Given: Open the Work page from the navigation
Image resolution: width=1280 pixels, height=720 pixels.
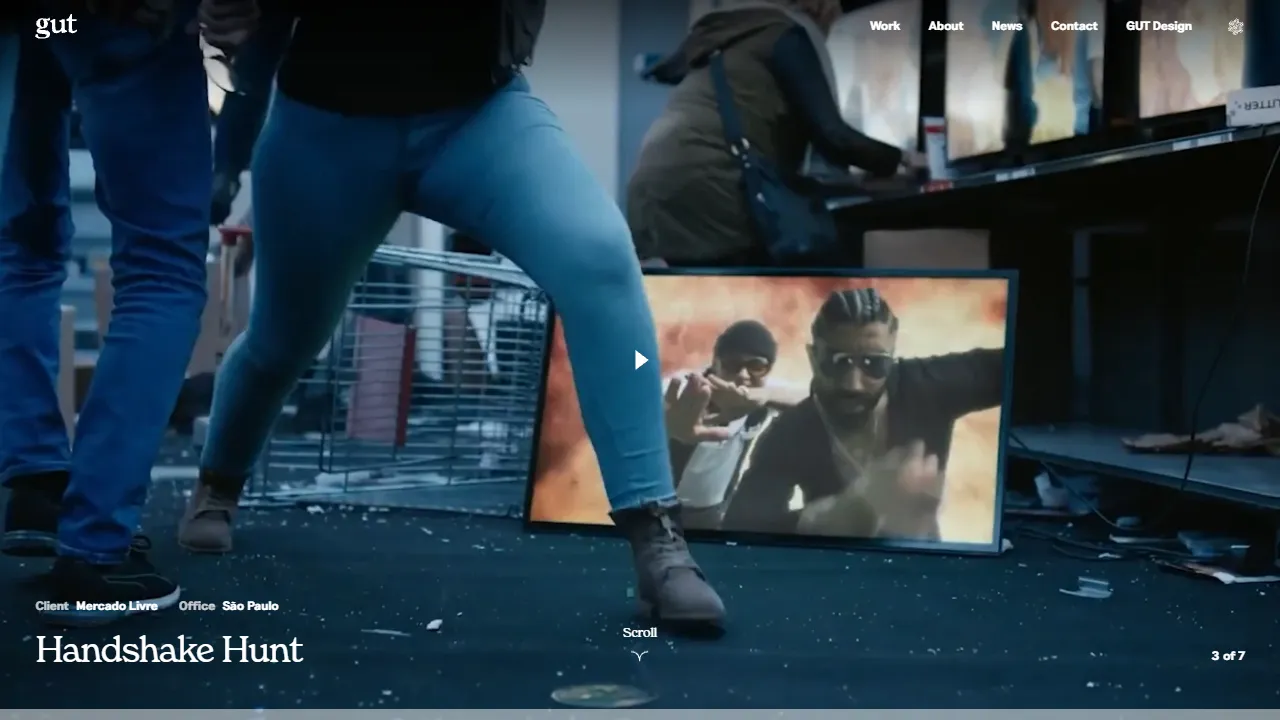Looking at the screenshot, I should point(884,26).
